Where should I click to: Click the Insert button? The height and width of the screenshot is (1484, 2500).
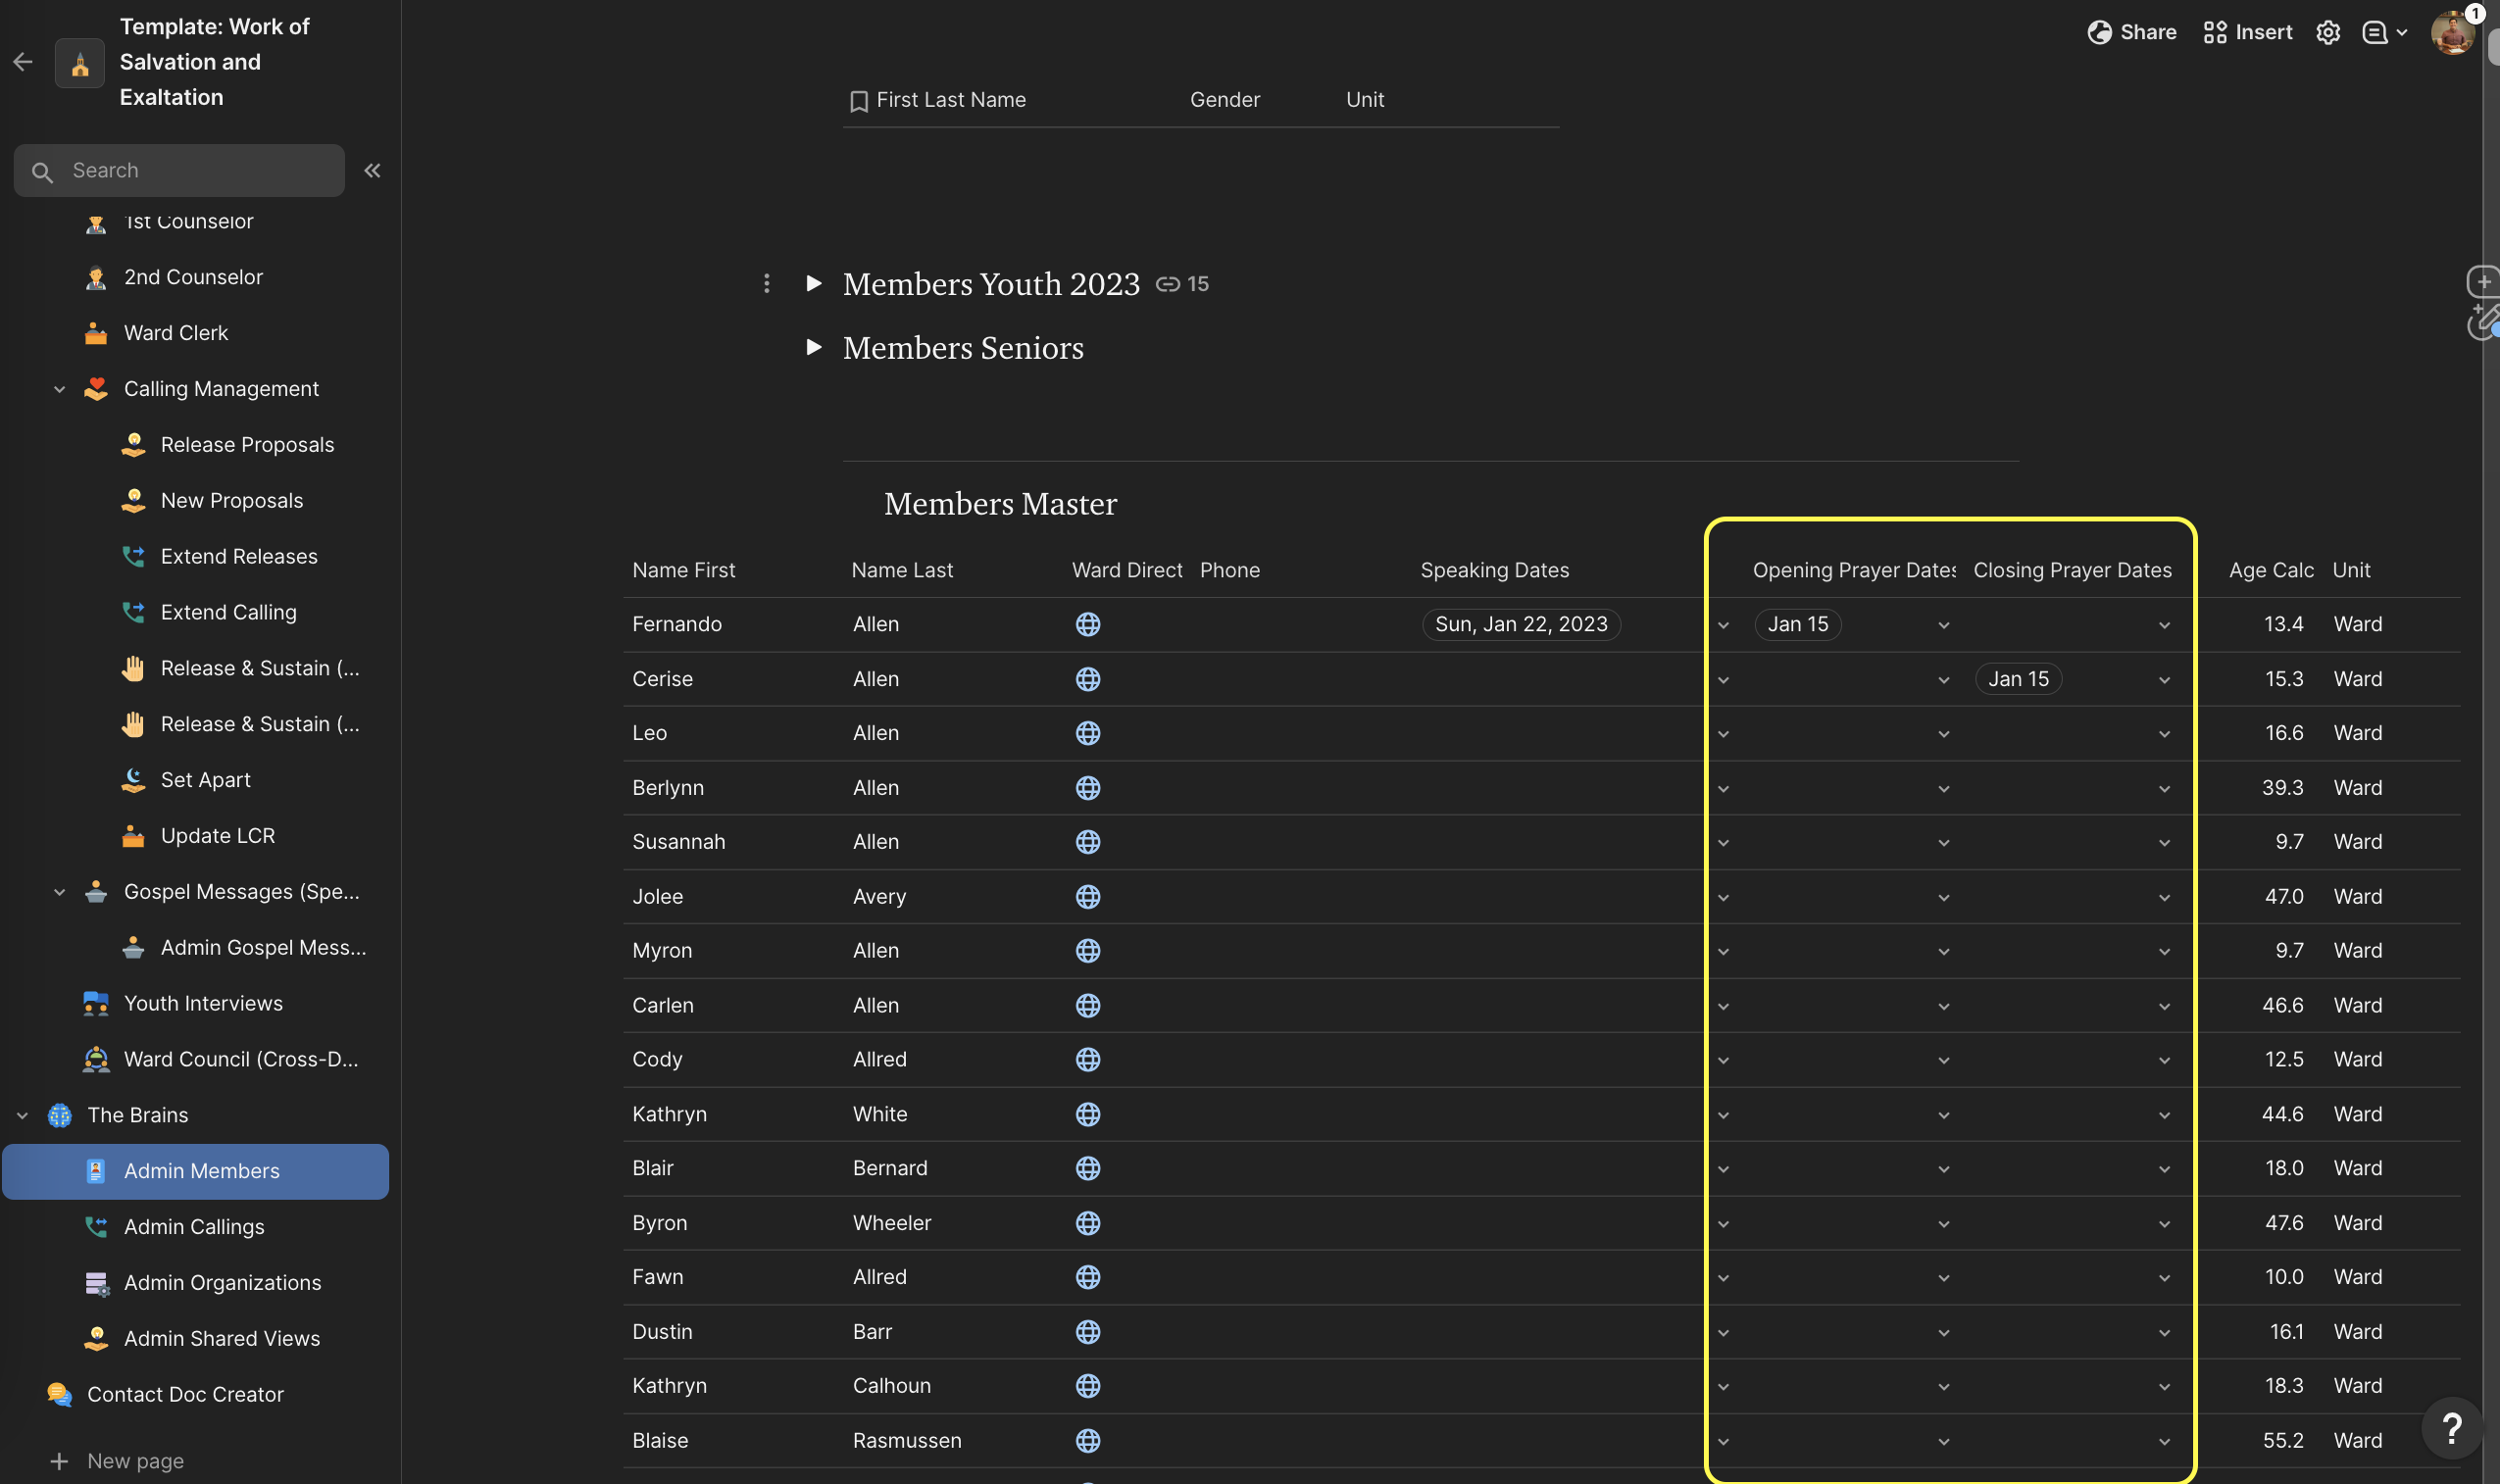tap(2247, 33)
